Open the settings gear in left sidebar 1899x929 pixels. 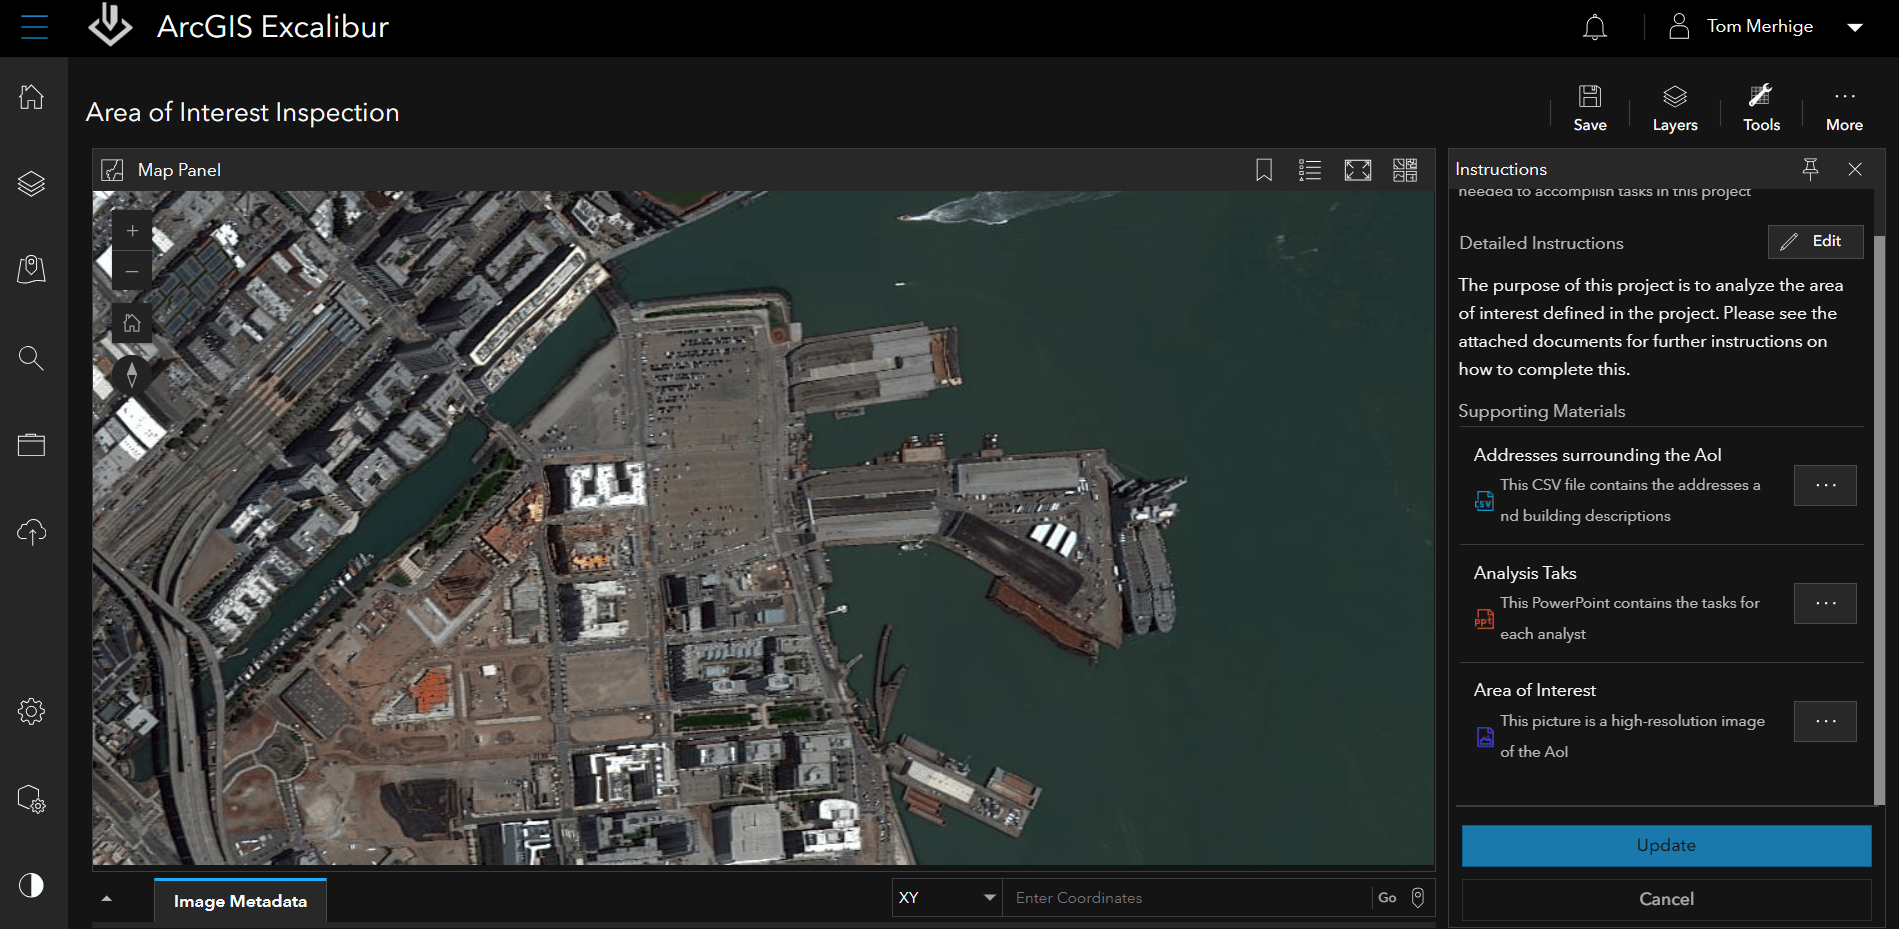(32, 711)
